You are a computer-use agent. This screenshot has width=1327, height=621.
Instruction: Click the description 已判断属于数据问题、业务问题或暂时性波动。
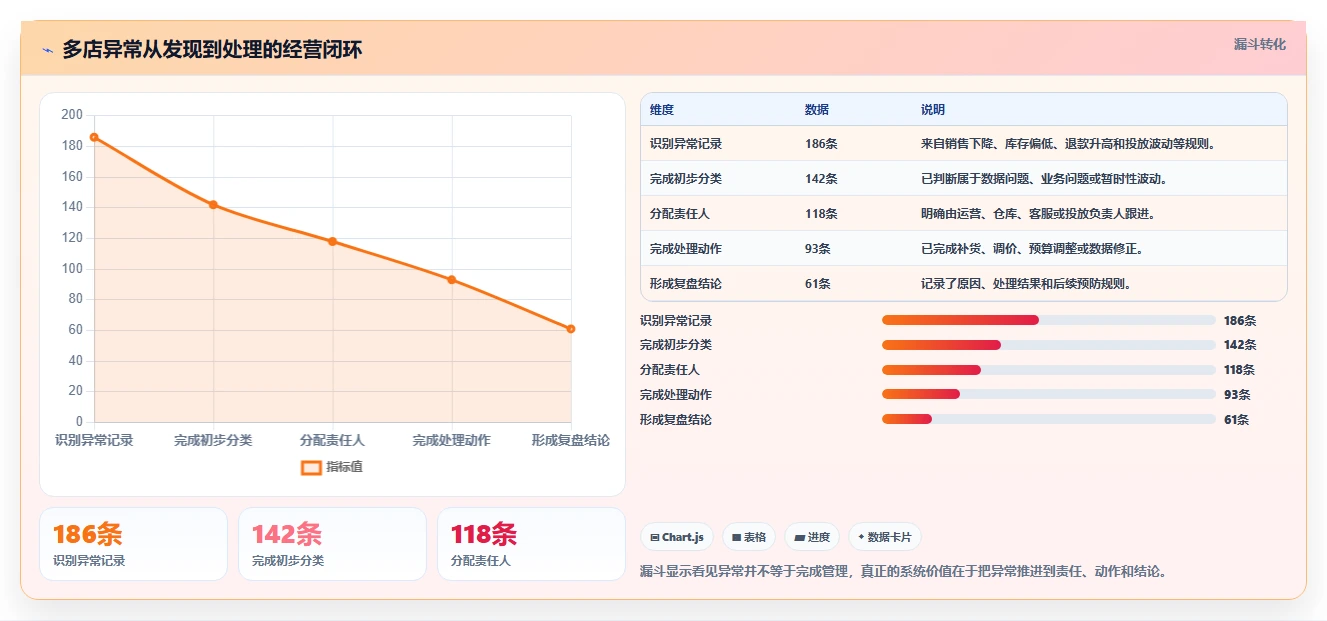[1047, 179]
